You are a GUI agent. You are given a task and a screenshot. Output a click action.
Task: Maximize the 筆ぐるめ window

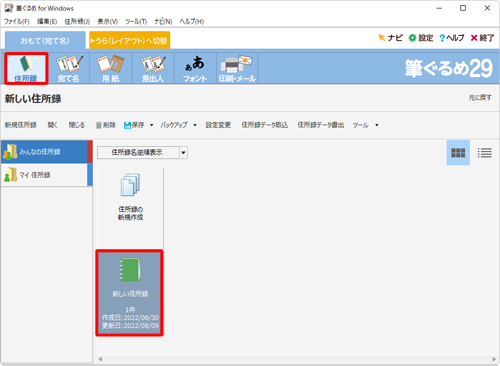[x=463, y=8]
